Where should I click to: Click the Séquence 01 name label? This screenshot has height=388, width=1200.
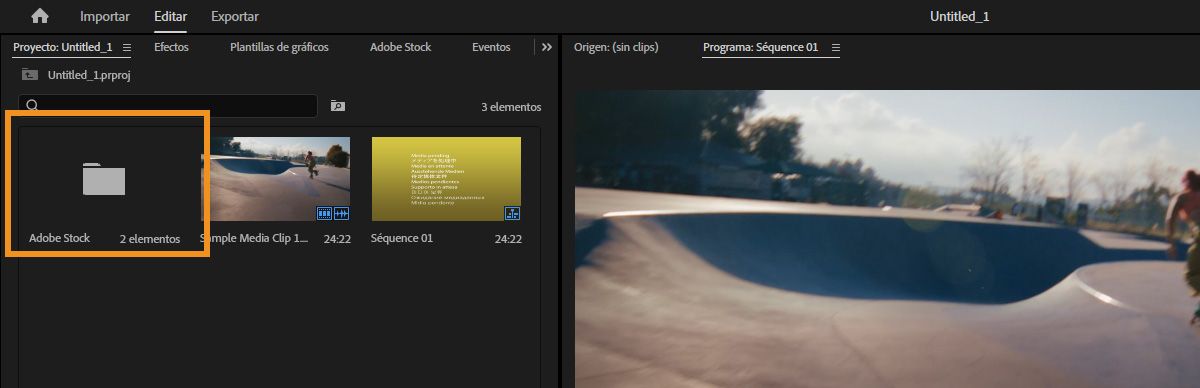coord(402,239)
